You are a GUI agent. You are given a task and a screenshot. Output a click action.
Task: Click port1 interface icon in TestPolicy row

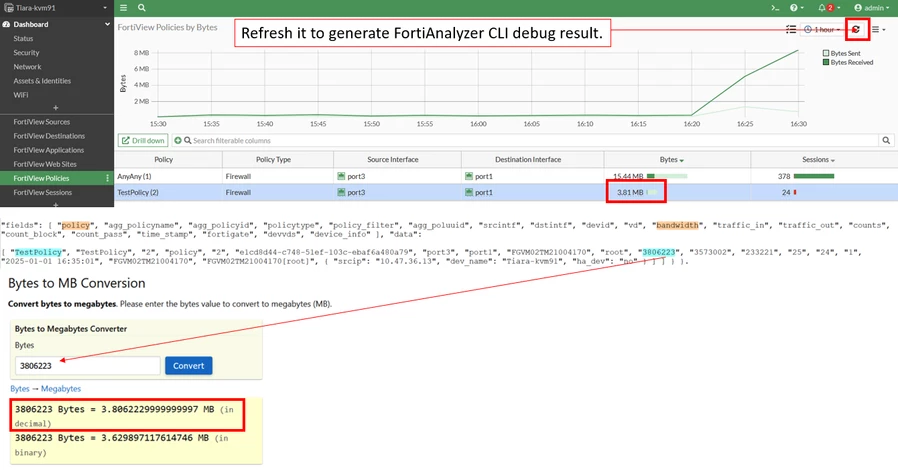coord(469,192)
